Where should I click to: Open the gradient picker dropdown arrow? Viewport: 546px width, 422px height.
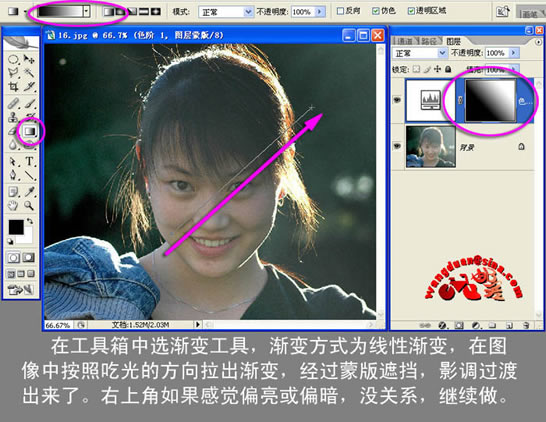[86, 11]
